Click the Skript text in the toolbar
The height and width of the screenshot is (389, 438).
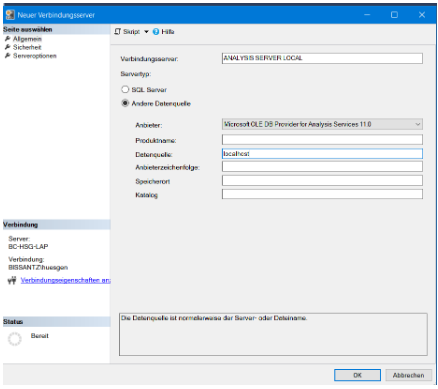(131, 32)
